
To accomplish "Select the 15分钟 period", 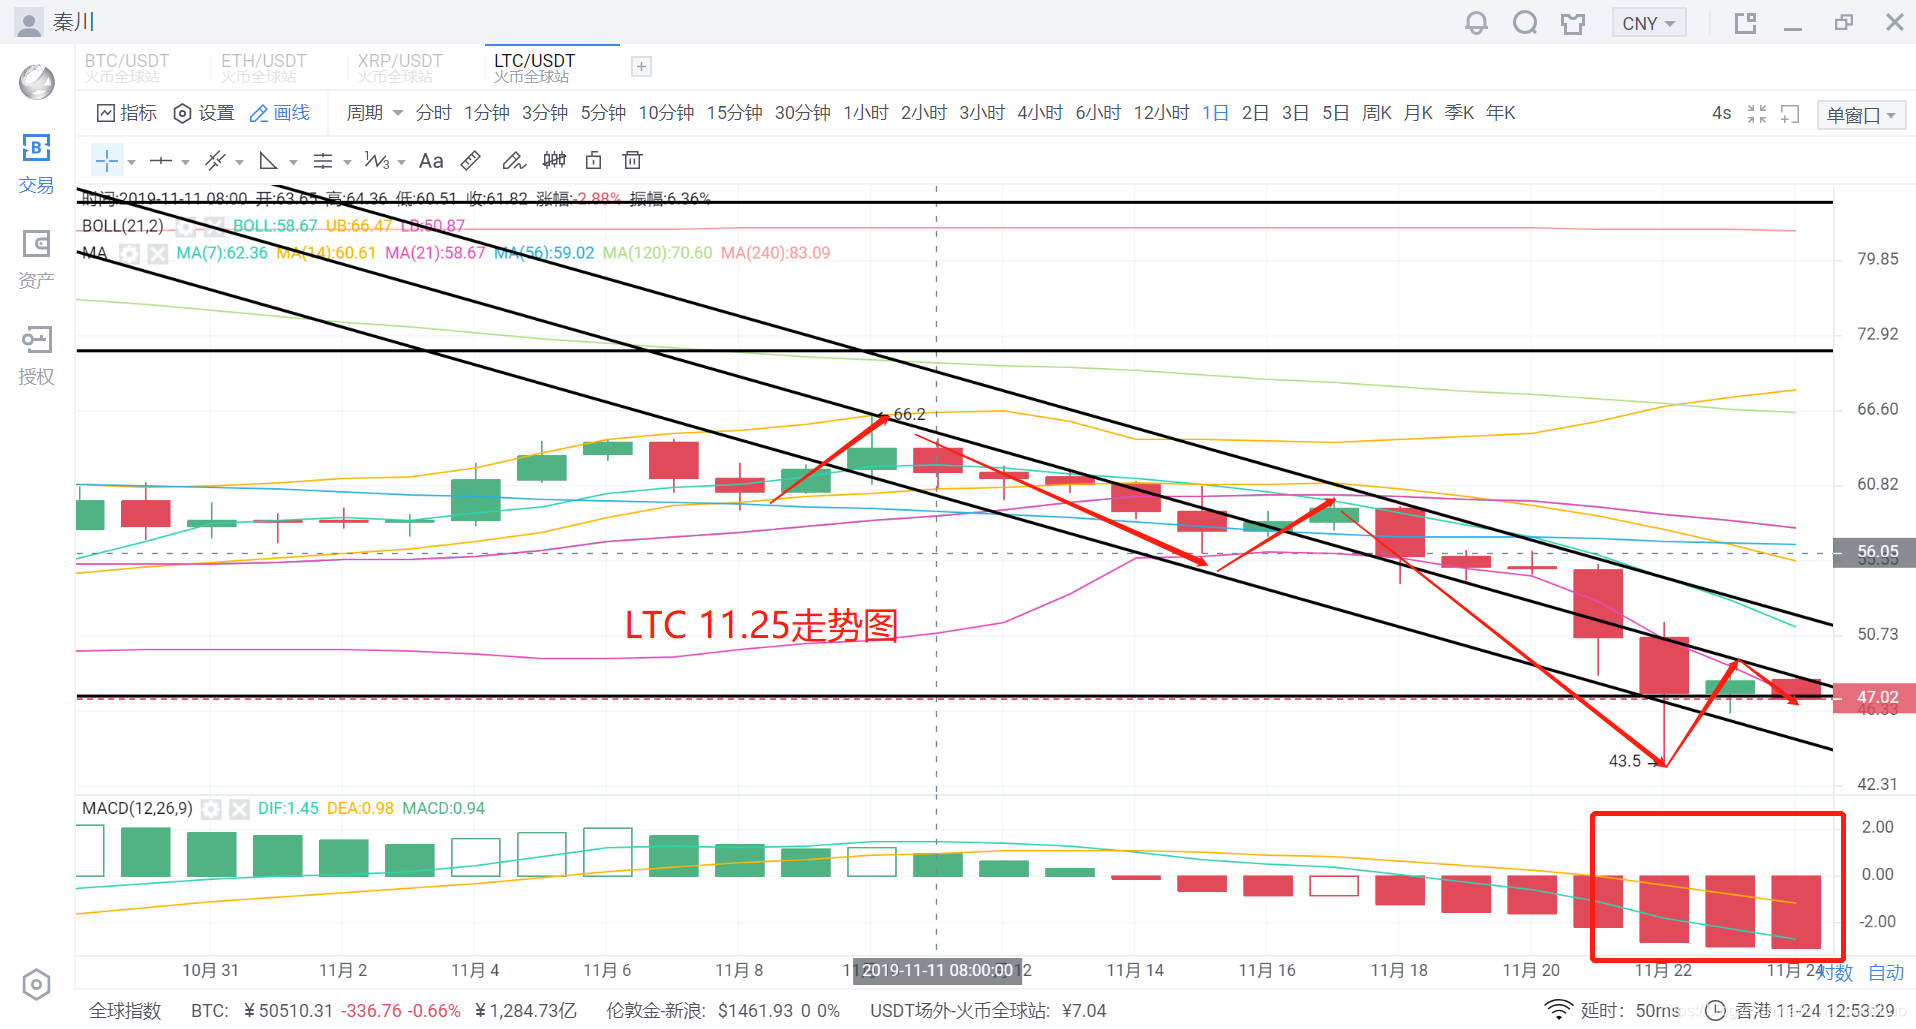I will 734,113.
